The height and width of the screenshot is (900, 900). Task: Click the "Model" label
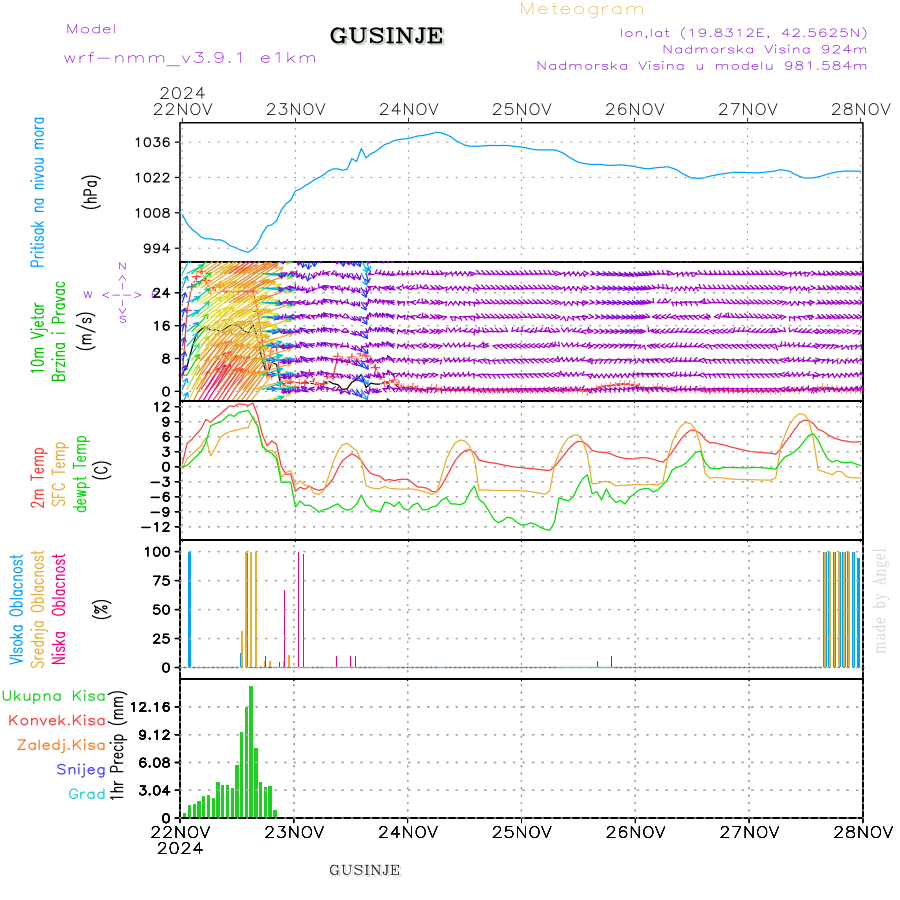pos(91,29)
